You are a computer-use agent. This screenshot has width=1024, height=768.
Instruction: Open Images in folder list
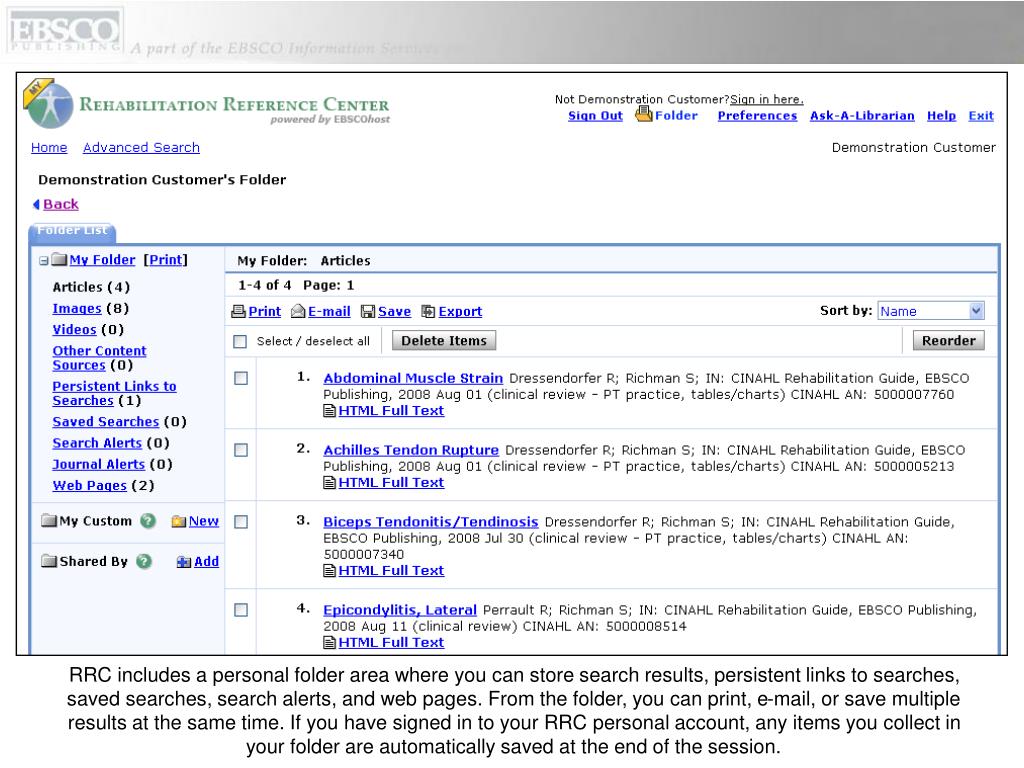pos(77,308)
